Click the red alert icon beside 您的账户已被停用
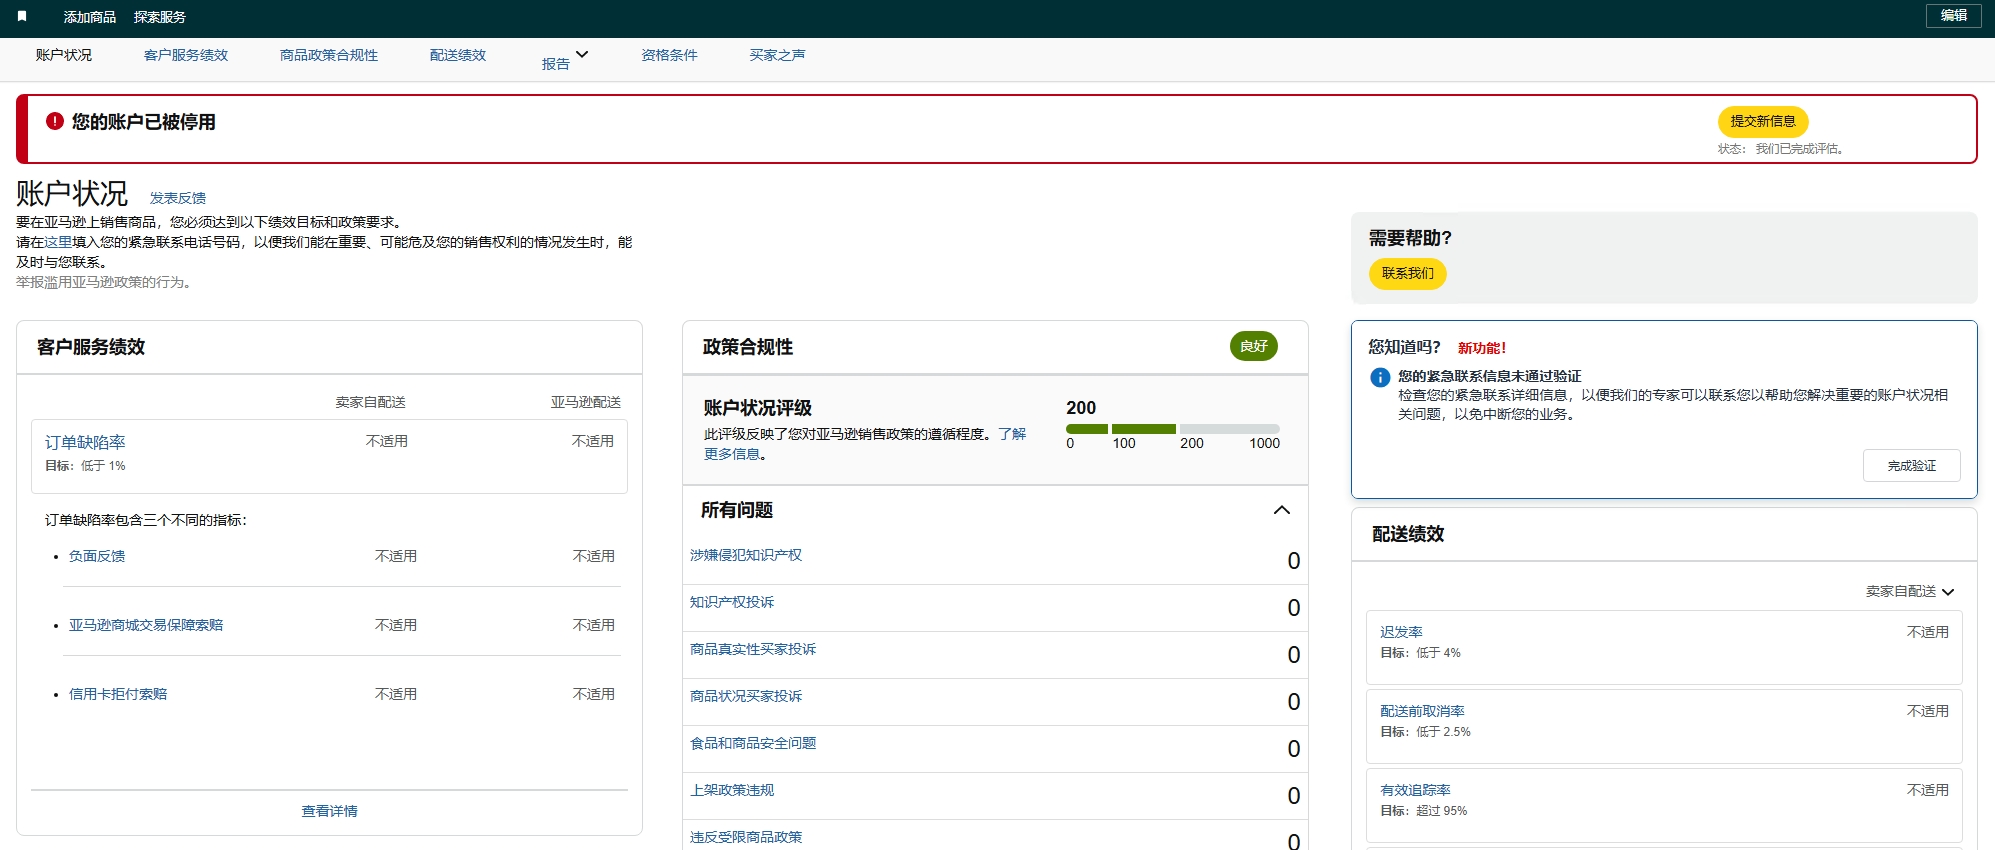1995x850 pixels. click(x=55, y=121)
